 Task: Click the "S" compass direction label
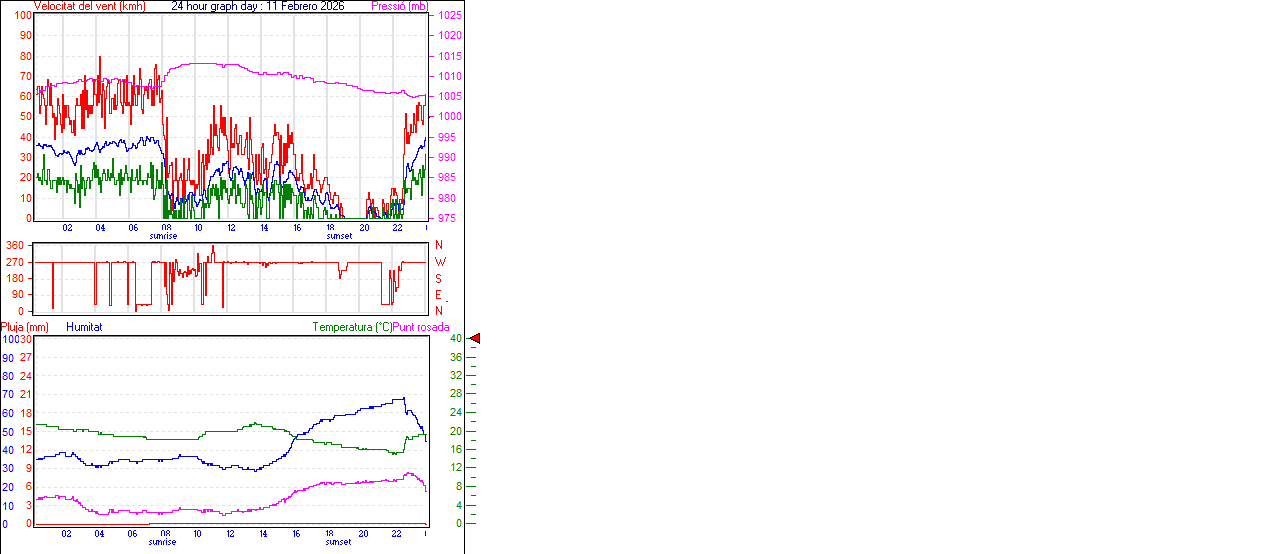point(438,278)
